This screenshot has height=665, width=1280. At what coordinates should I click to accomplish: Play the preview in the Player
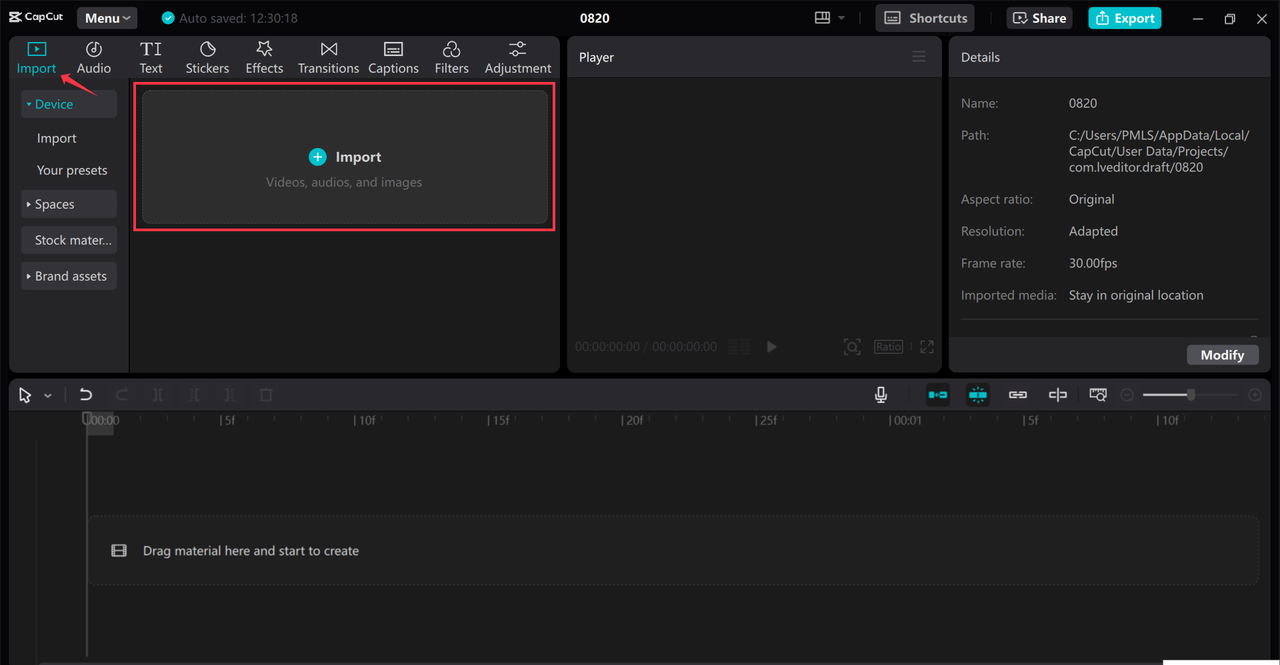pos(771,347)
